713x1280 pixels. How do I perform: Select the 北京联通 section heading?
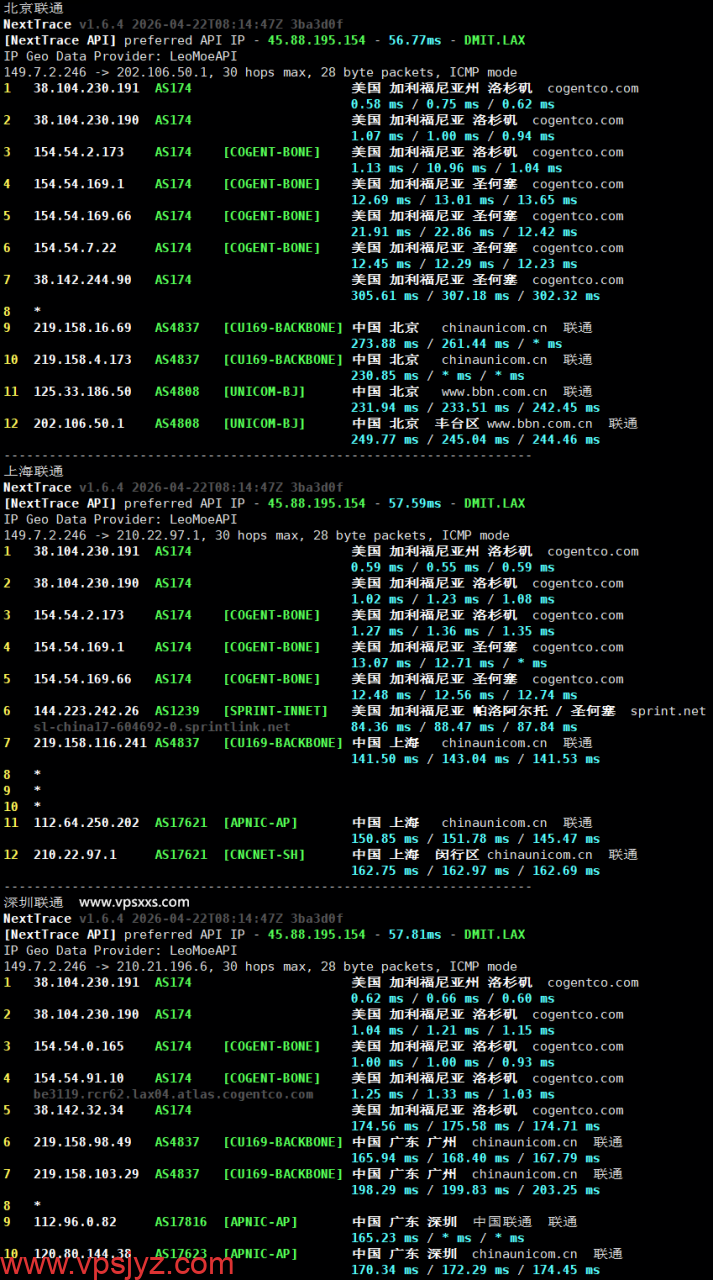33,7
